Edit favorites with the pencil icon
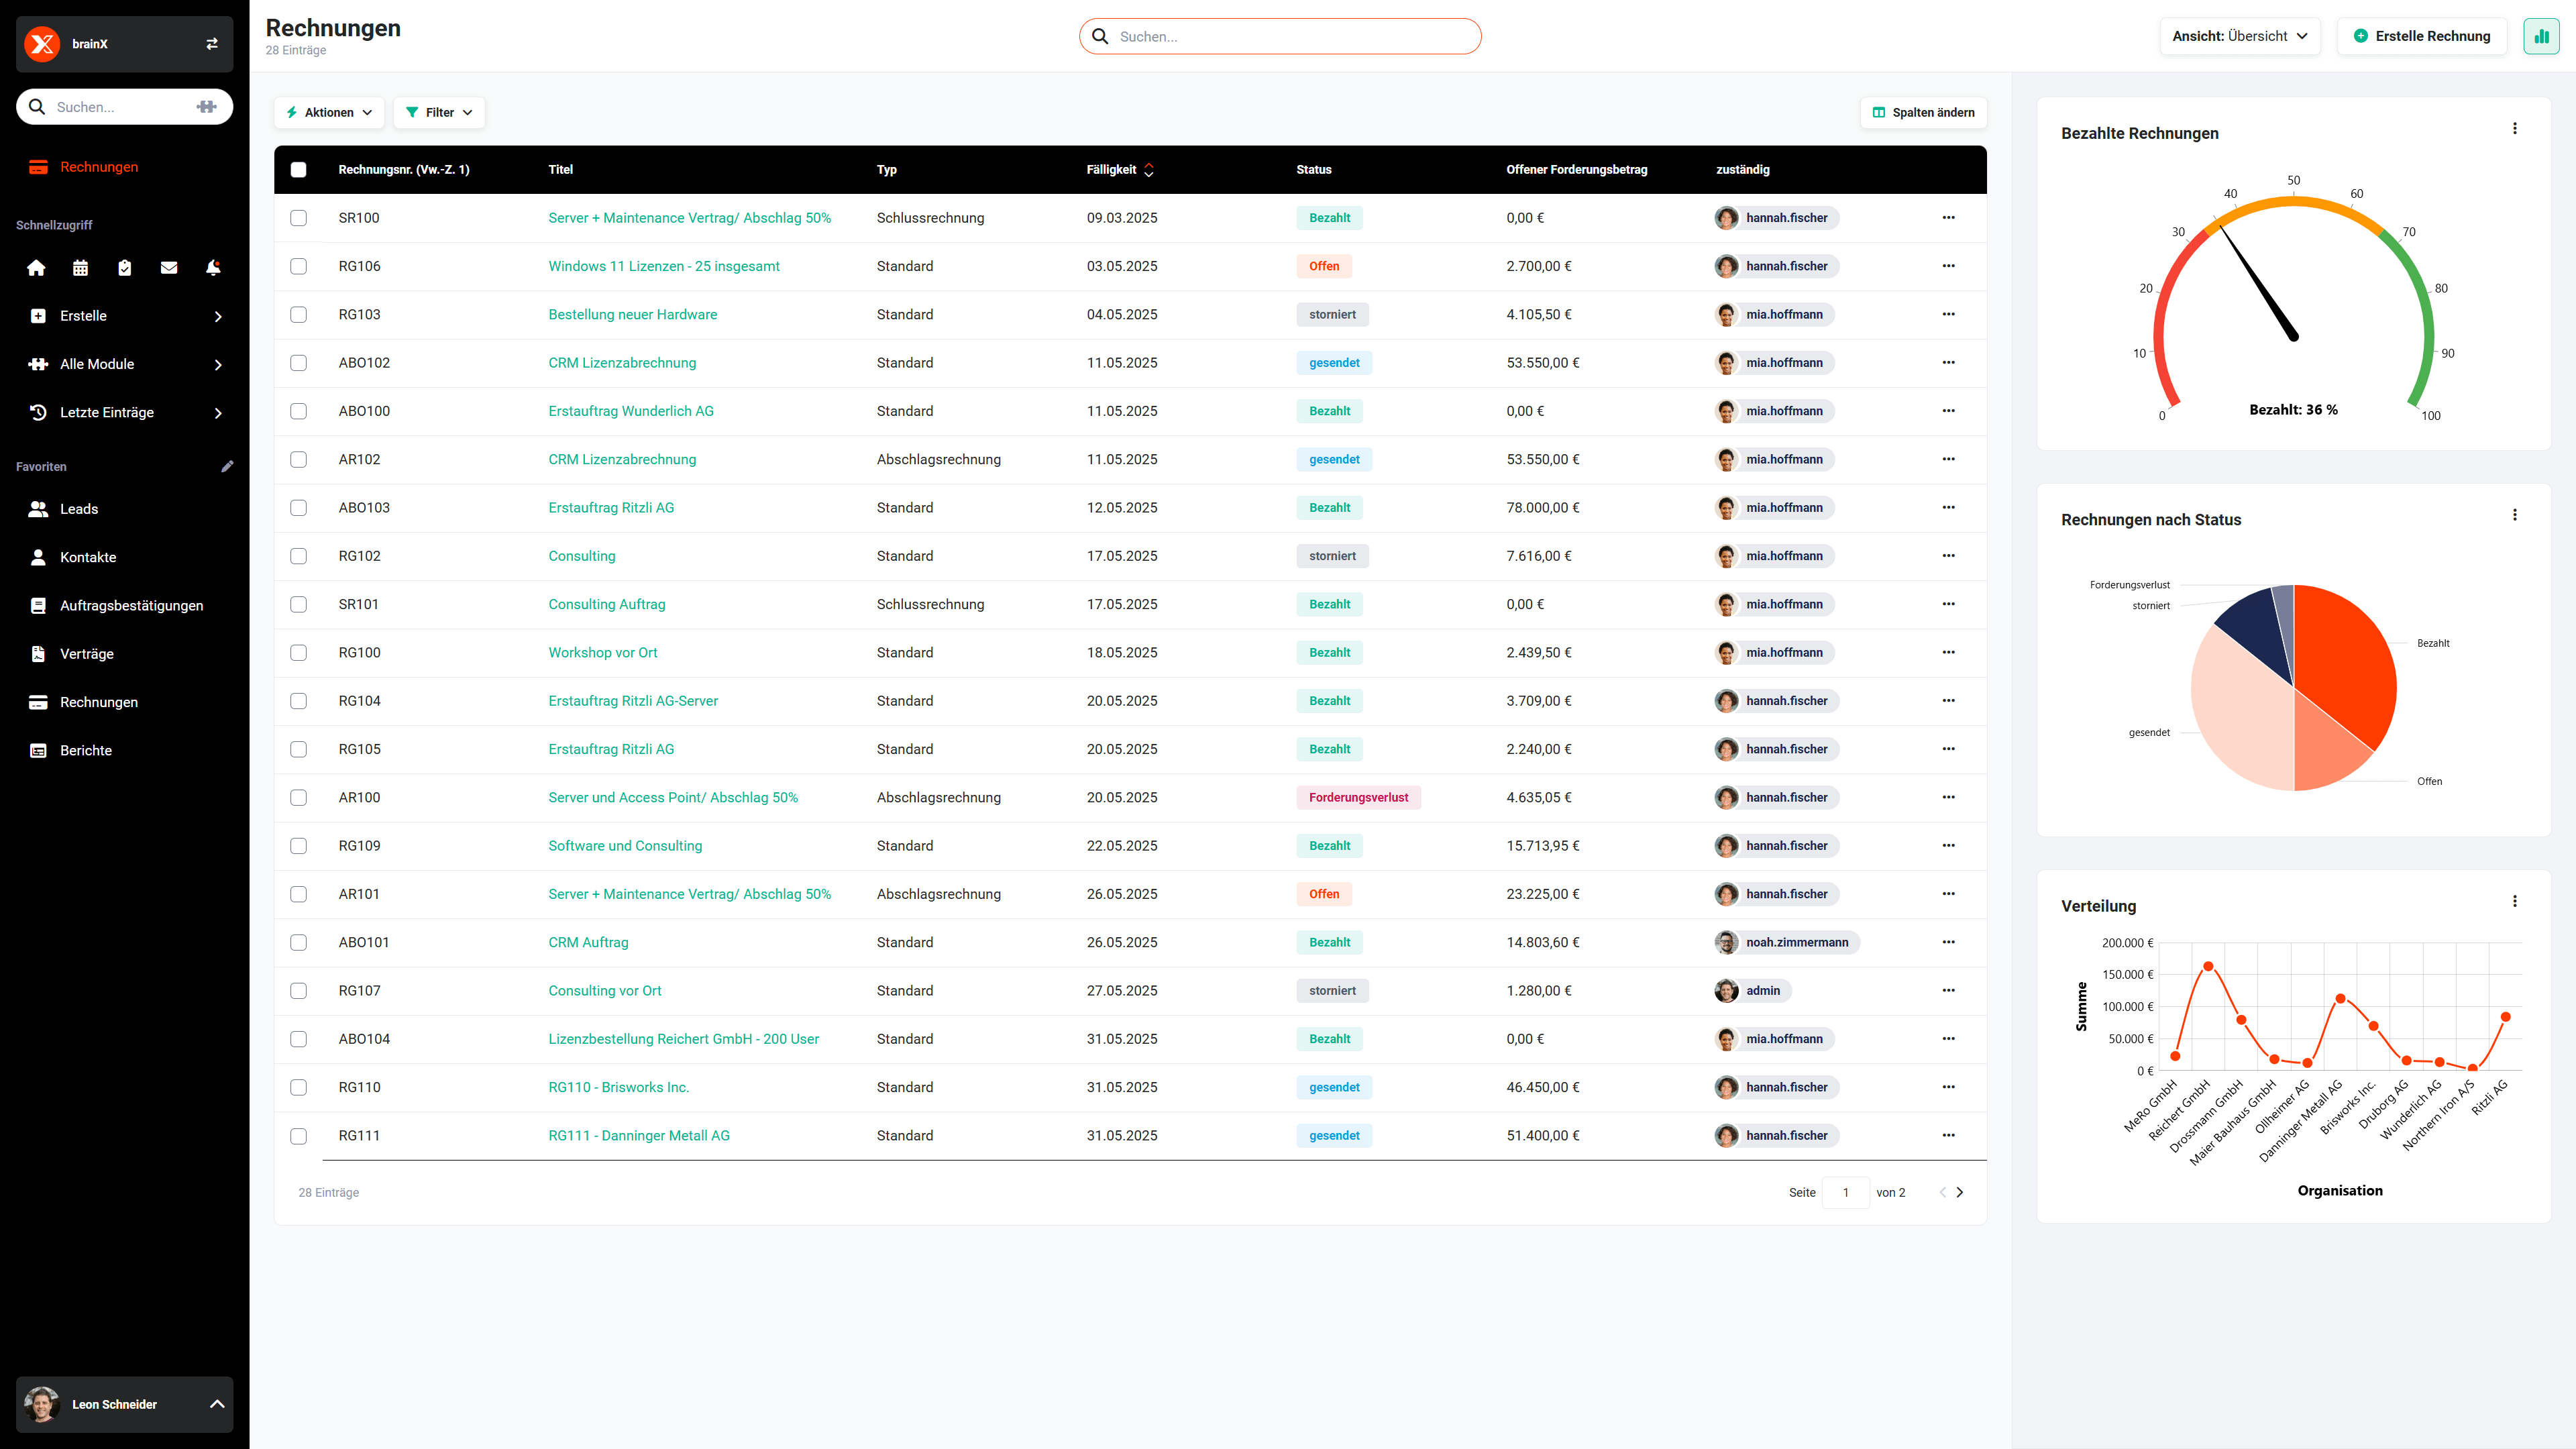This screenshot has height=1449, width=2576. pos(227,467)
